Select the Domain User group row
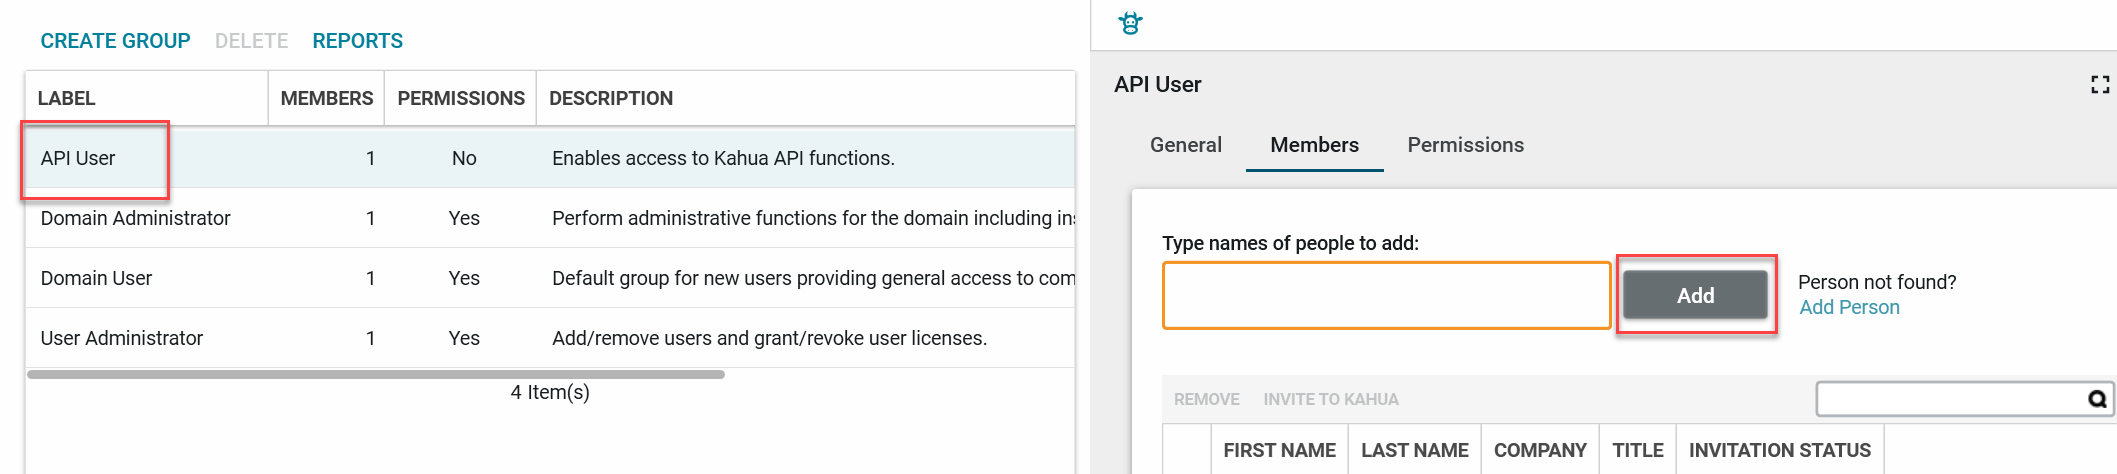The width and height of the screenshot is (2117, 474). pos(550,278)
